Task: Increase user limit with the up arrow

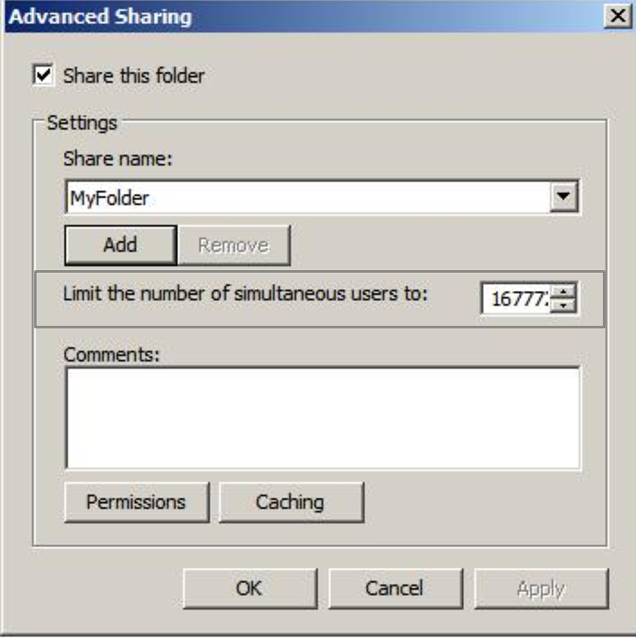Action: click(x=565, y=291)
